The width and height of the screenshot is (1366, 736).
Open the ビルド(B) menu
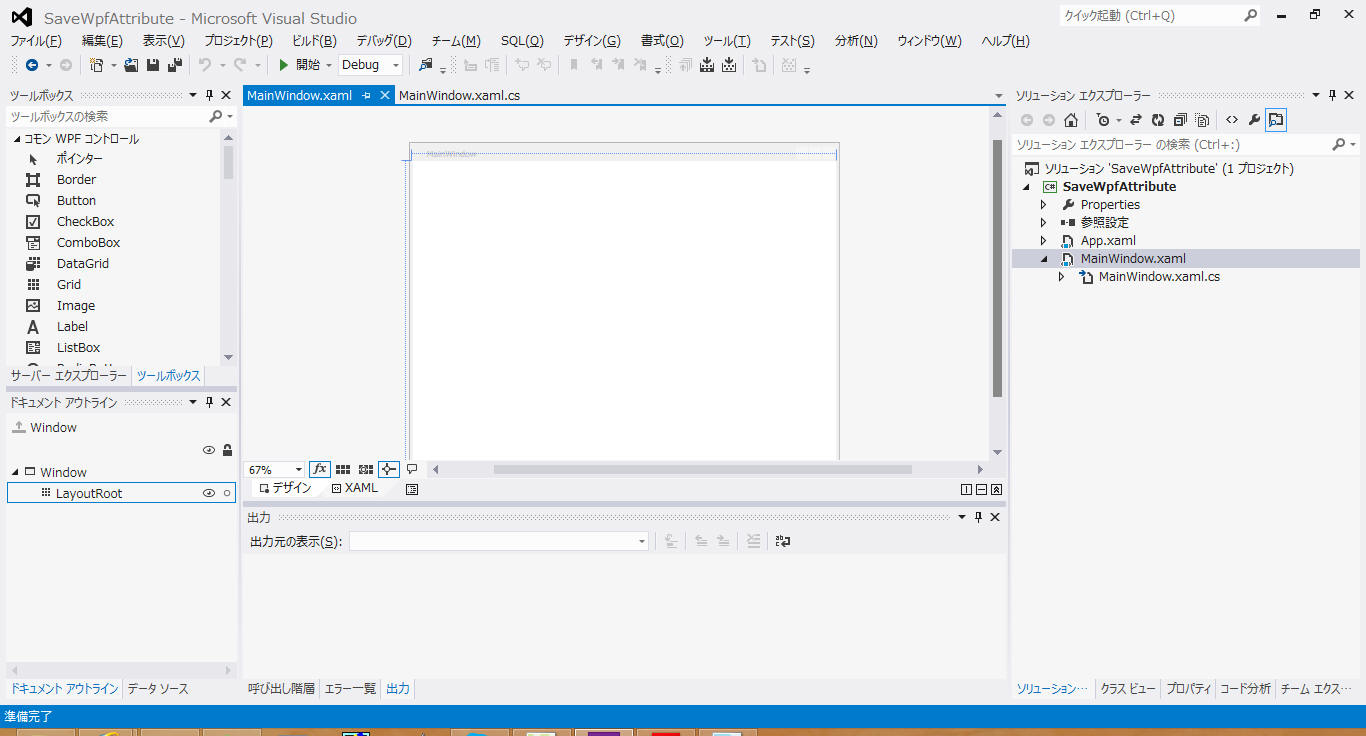[314, 41]
